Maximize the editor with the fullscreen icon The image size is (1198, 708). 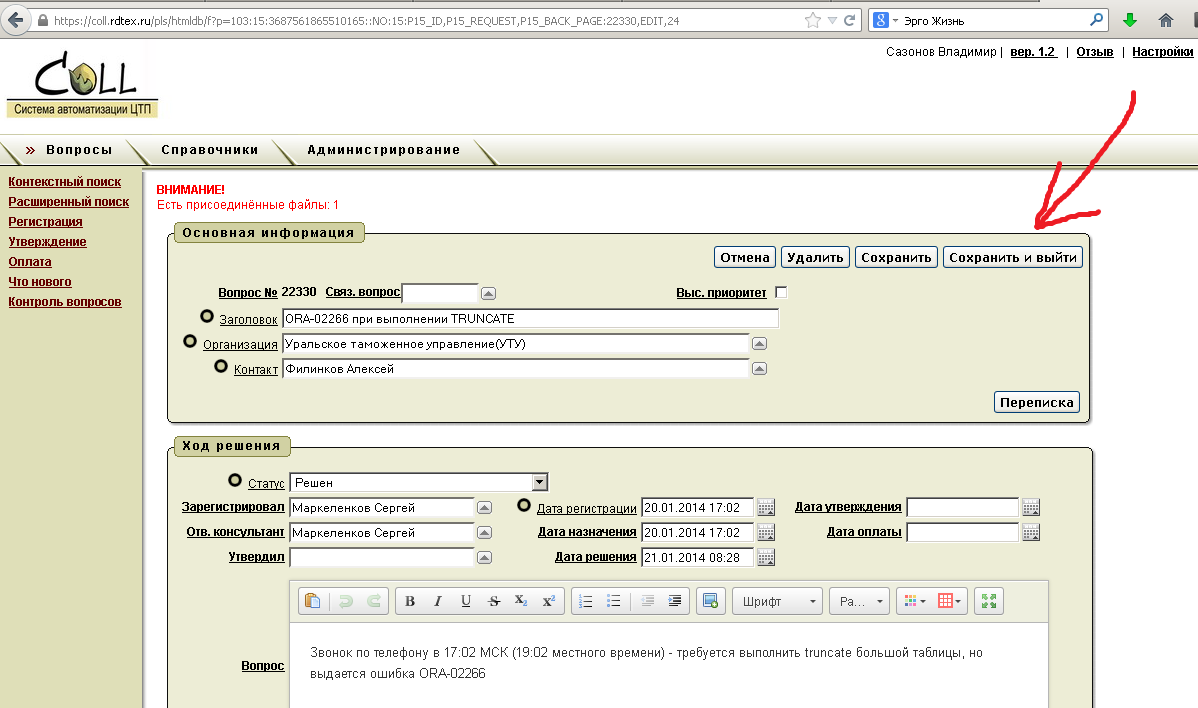[x=989, y=601]
